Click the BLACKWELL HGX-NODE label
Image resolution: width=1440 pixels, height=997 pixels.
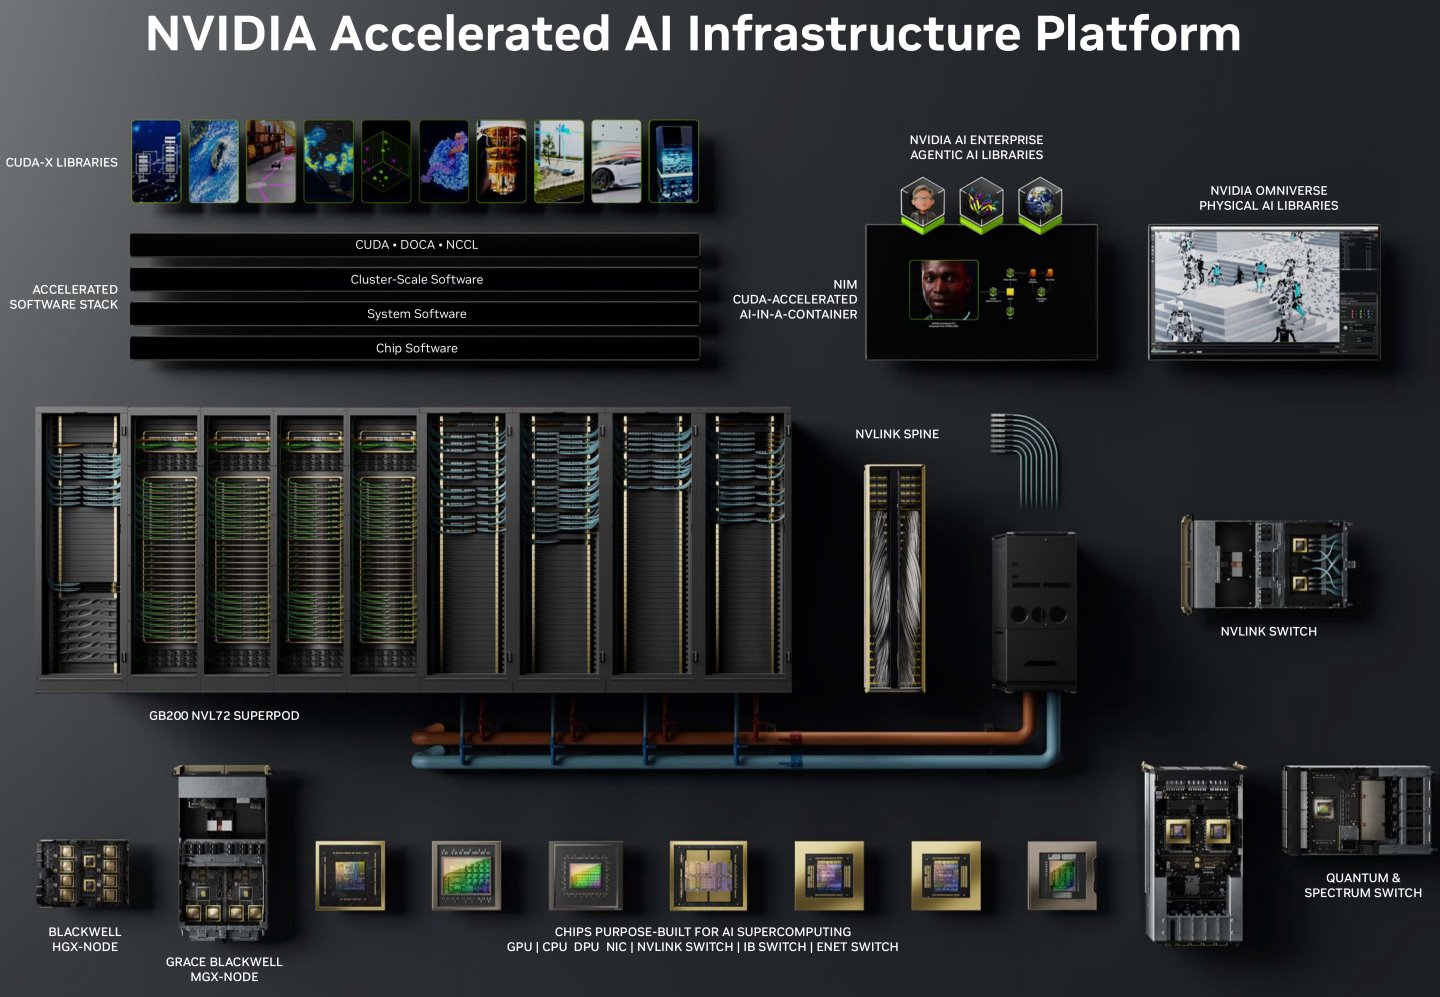pyautogui.click(x=85, y=939)
